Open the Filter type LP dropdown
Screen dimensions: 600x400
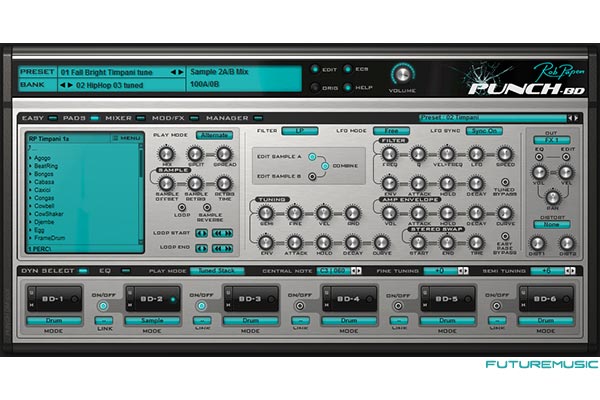(x=300, y=131)
